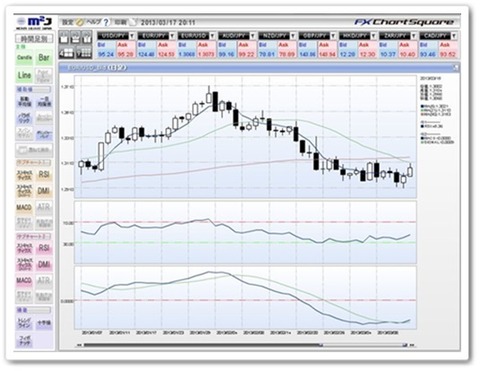Enable DMI in sub chart 2
The width and height of the screenshot is (480, 371).
44,264
